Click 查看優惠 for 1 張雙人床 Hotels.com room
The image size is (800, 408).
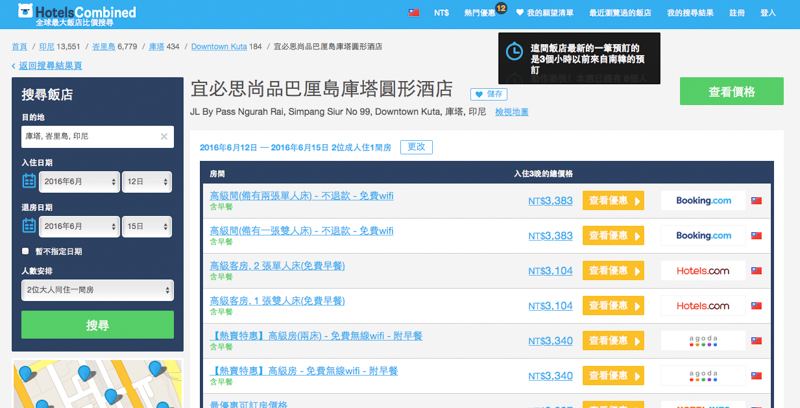pos(613,306)
